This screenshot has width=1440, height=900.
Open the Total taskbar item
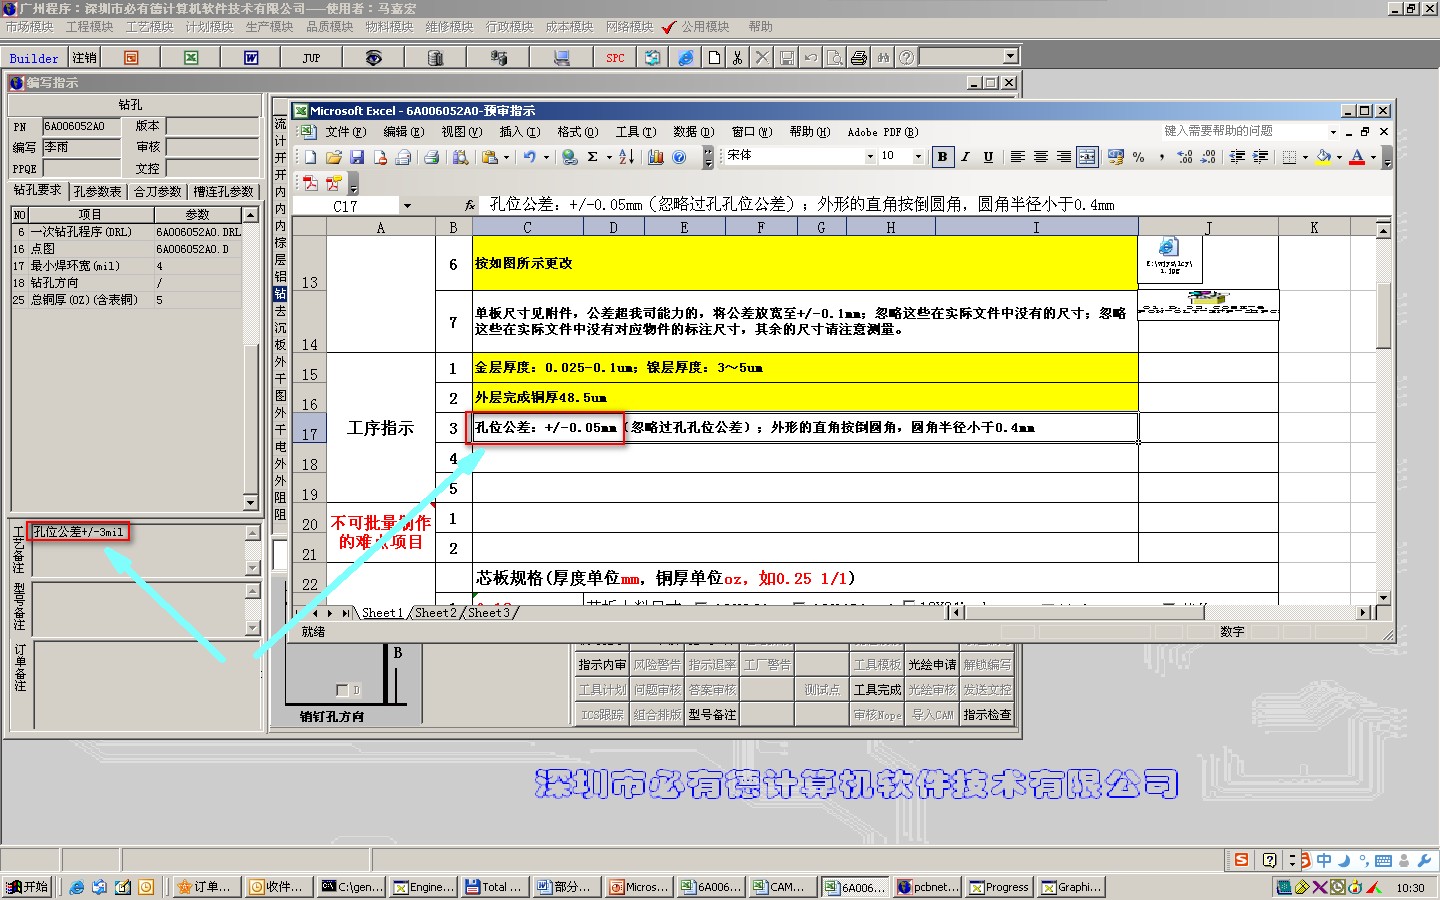pos(494,887)
